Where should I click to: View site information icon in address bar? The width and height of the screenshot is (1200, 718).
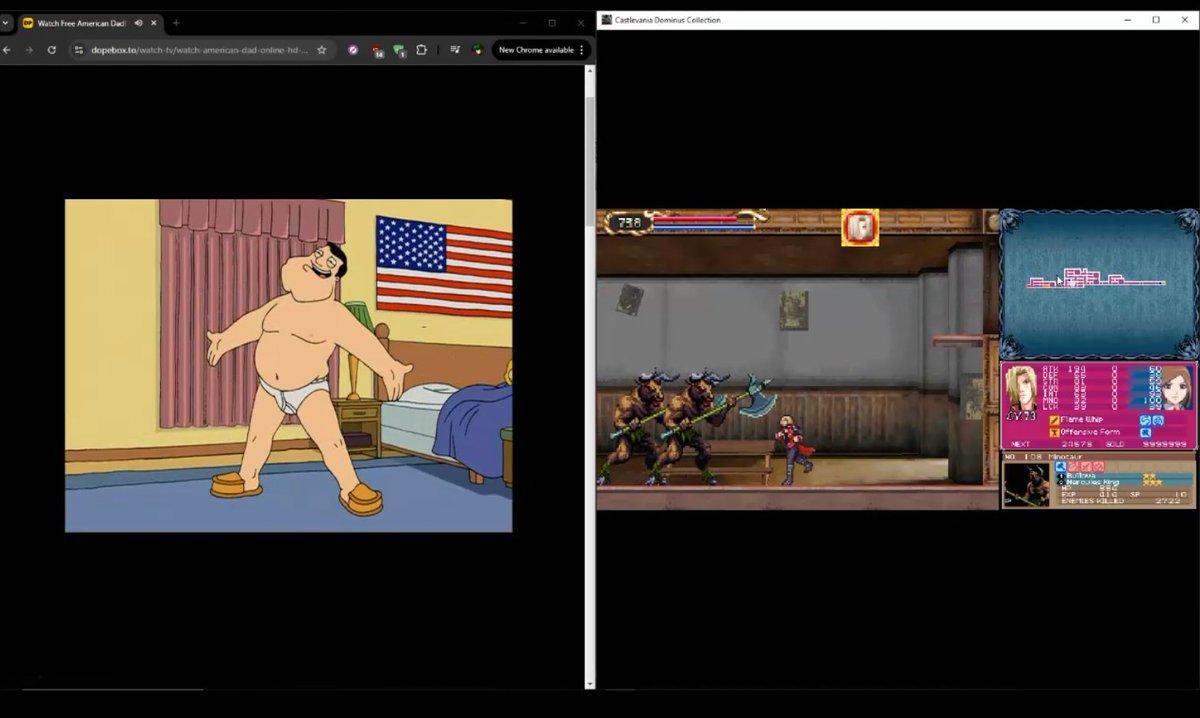pos(78,50)
